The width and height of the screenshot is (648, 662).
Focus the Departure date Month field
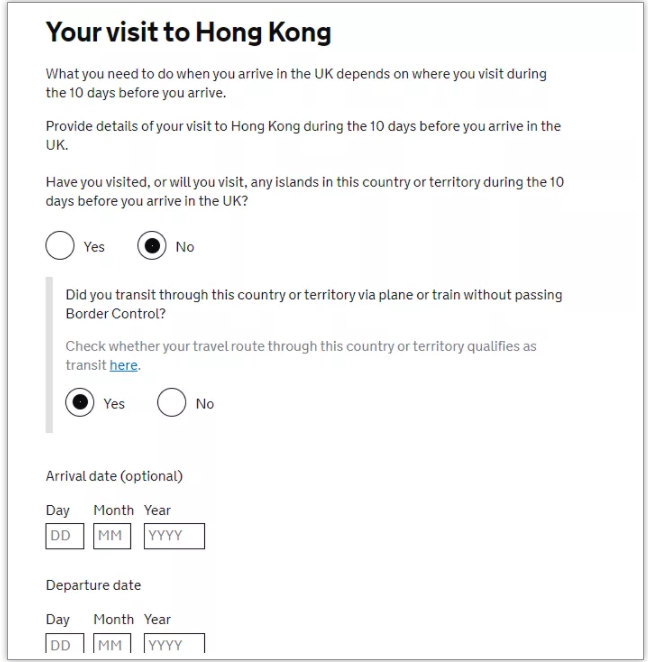112,643
